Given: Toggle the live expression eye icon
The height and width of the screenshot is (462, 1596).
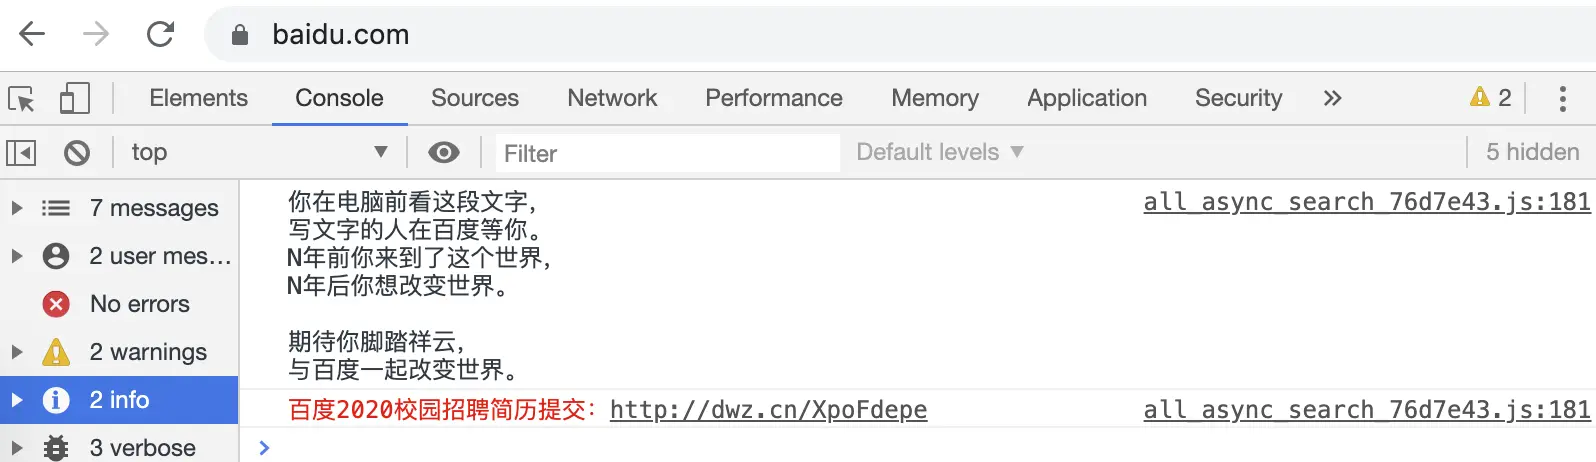Looking at the screenshot, I should click(444, 152).
